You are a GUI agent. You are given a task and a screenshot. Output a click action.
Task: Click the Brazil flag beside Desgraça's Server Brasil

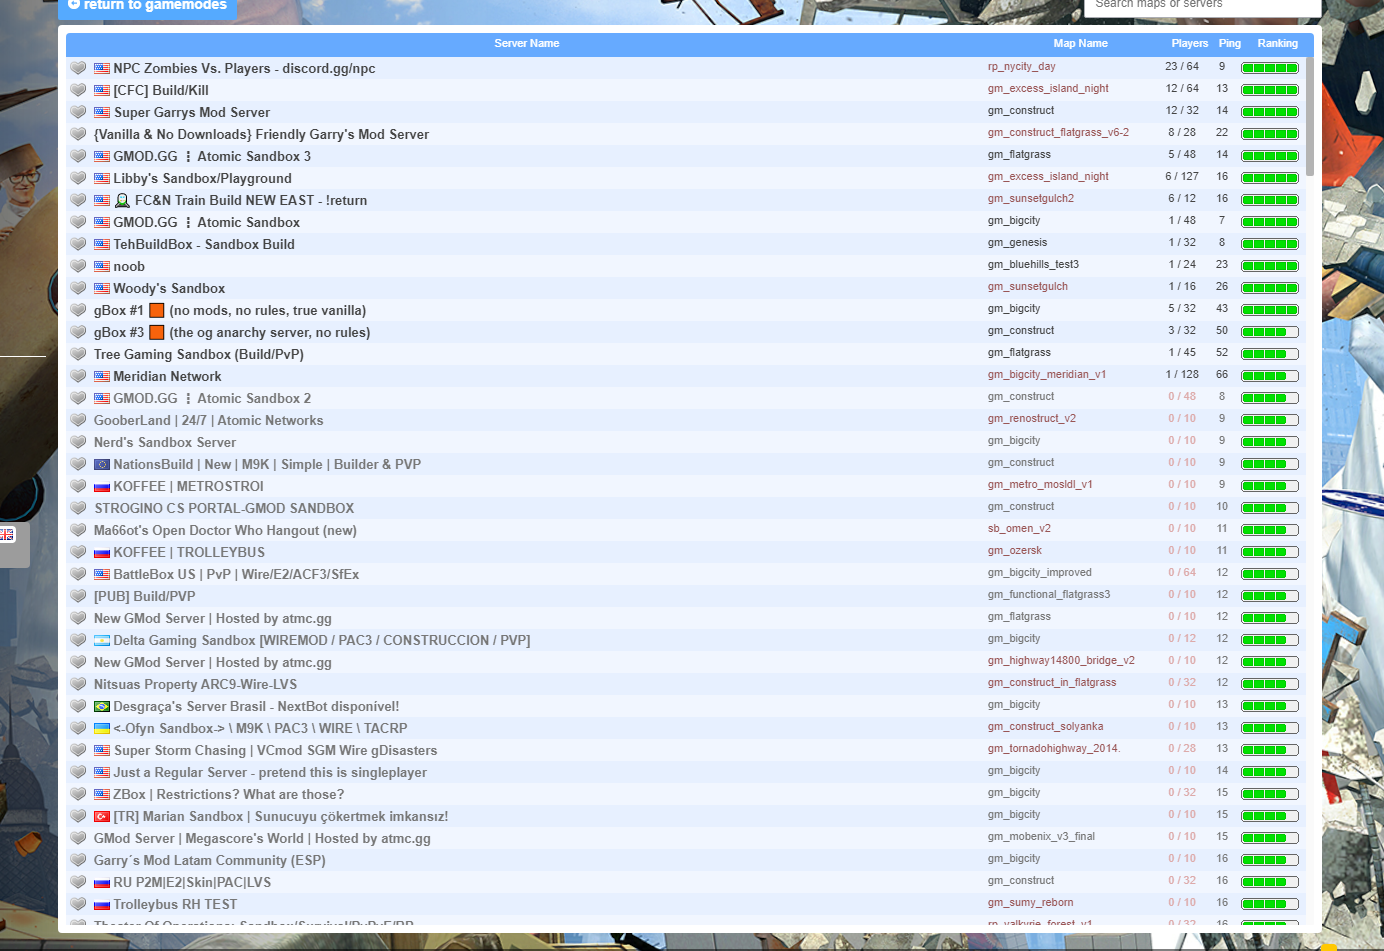click(x=102, y=707)
